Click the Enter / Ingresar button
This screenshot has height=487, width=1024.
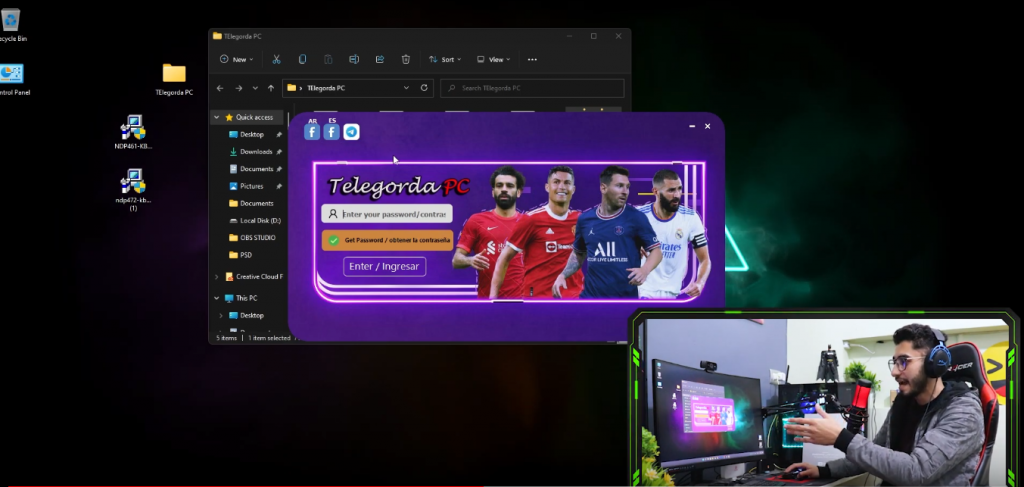point(385,266)
